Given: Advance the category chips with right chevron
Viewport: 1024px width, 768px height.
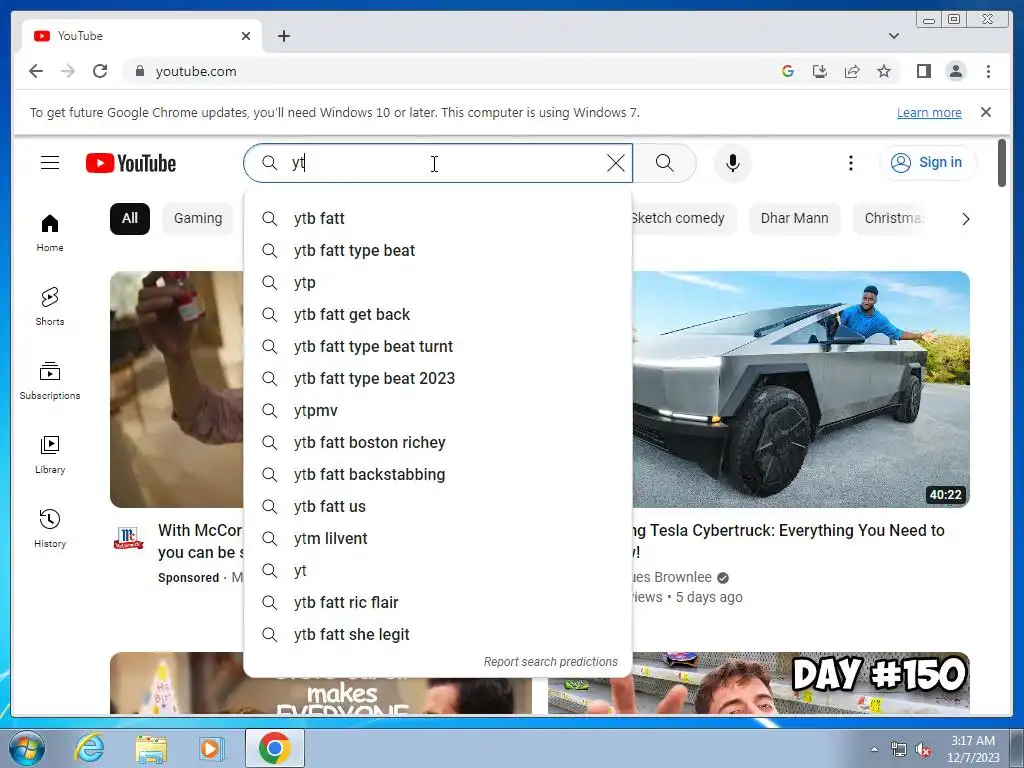Looking at the screenshot, I should [965, 219].
